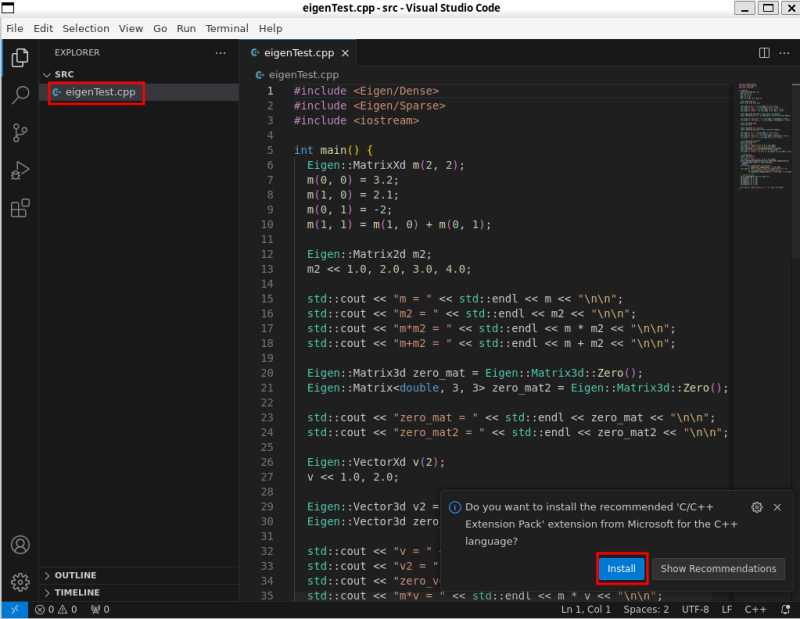Change encoding via UTF-8 status item

[x=695, y=609]
